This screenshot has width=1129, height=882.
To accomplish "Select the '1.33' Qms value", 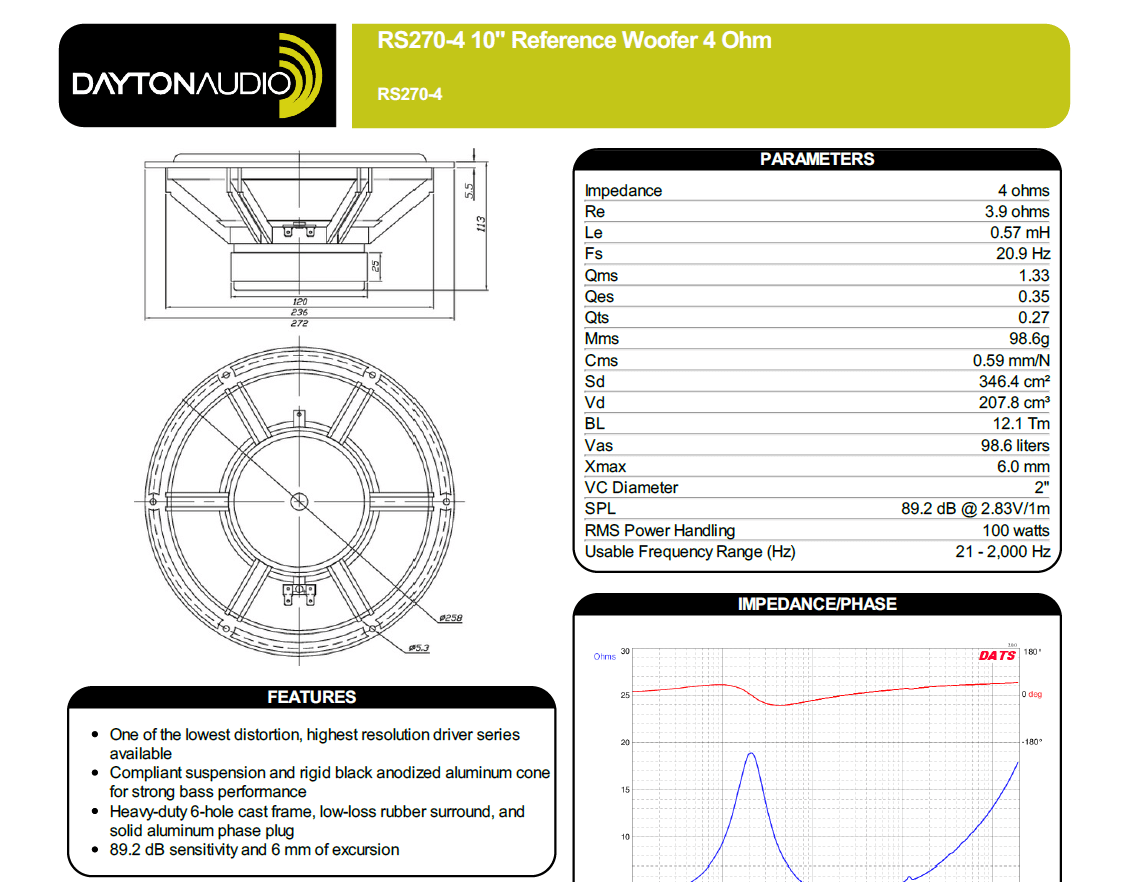I will pos(1033,275).
